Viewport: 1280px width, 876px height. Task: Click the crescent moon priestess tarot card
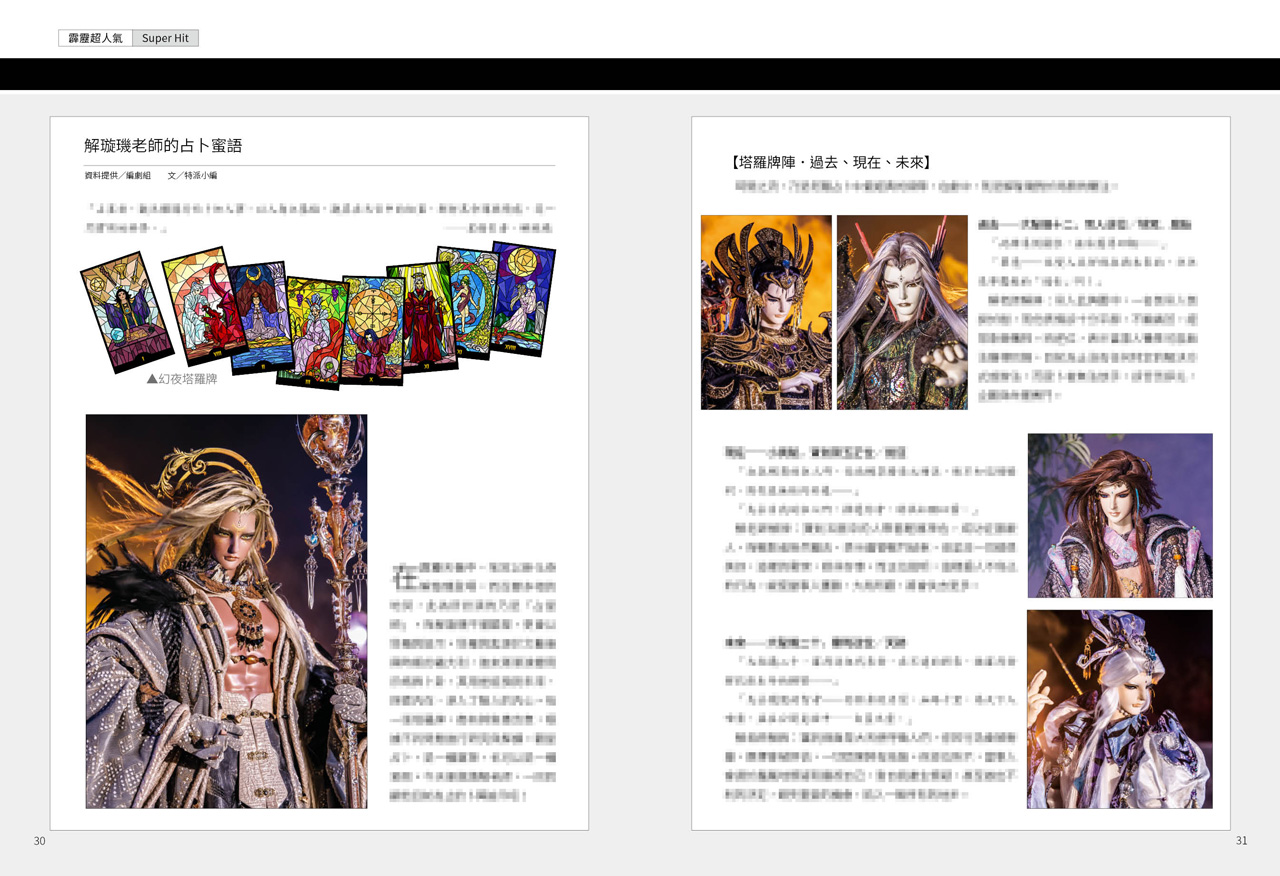point(260,317)
